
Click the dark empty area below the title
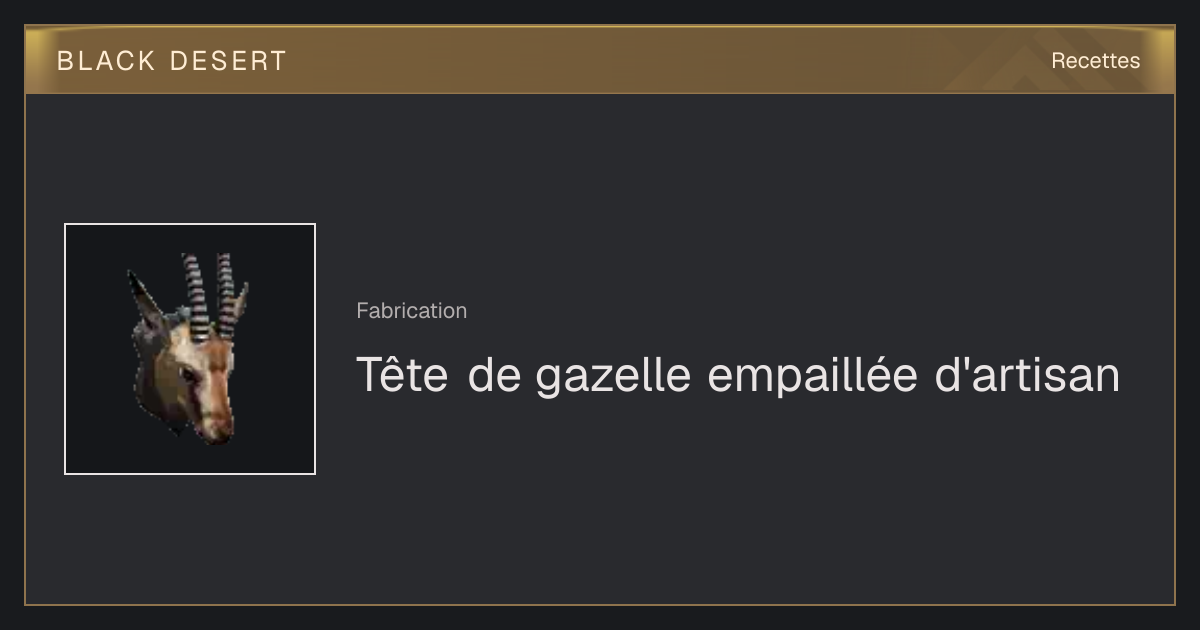738,500
